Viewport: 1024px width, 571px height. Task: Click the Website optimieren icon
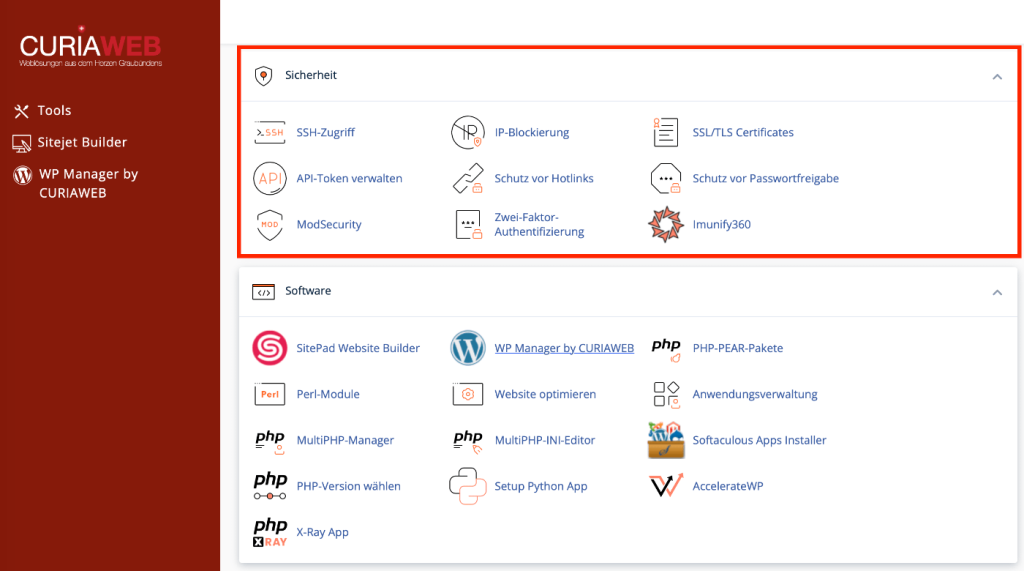pyautogui.click(x=468, y=395)
